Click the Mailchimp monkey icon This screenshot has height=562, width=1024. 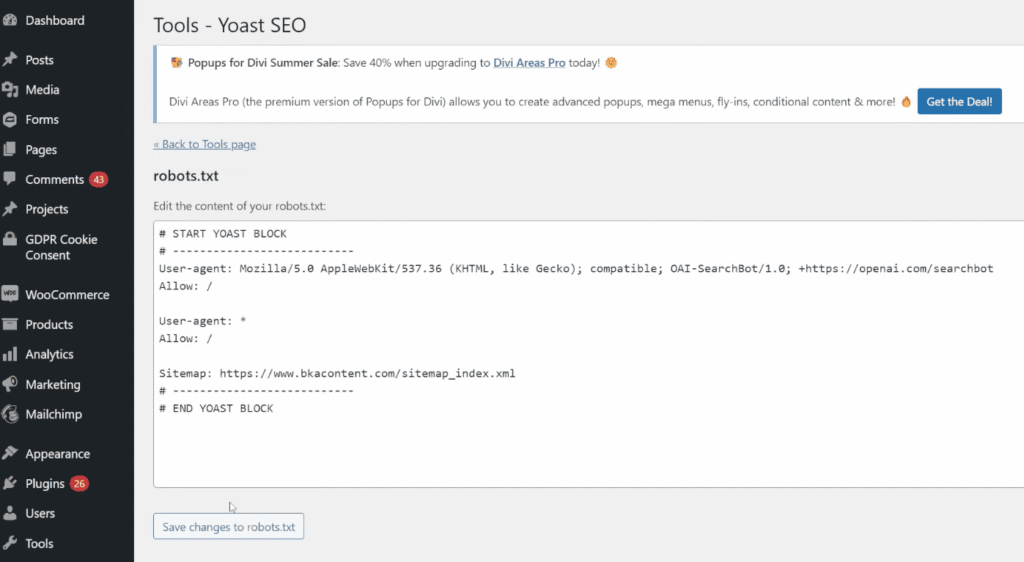(x=10, y=414)
